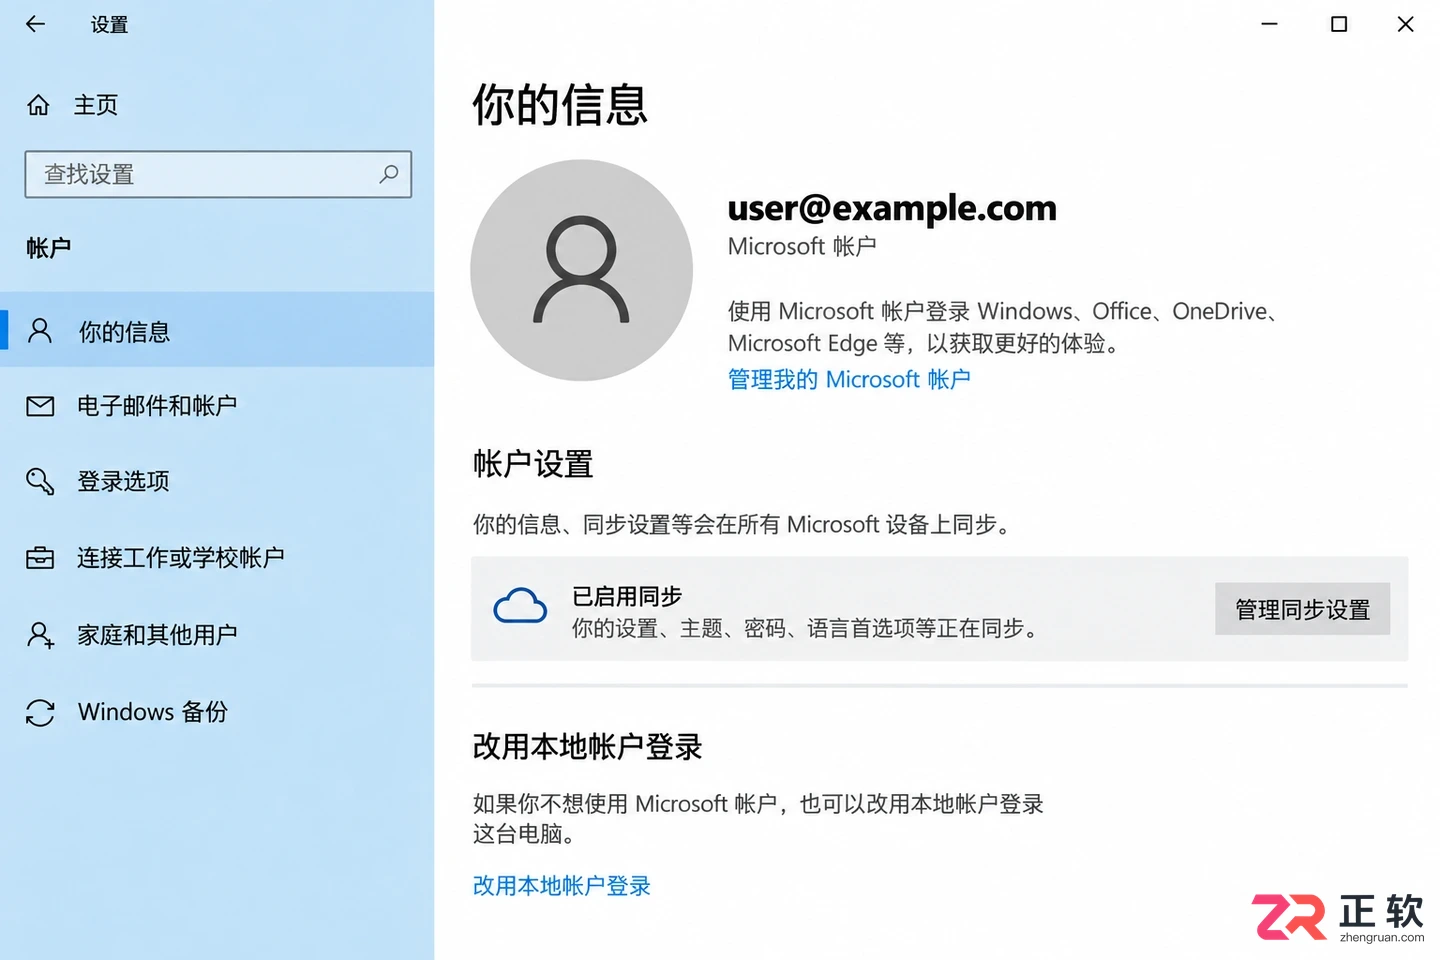Viewport: 1440px width, 960px height.
Task: Click the briefcase icon for 连接工作或学校帐户
Action: coord(40,558)
